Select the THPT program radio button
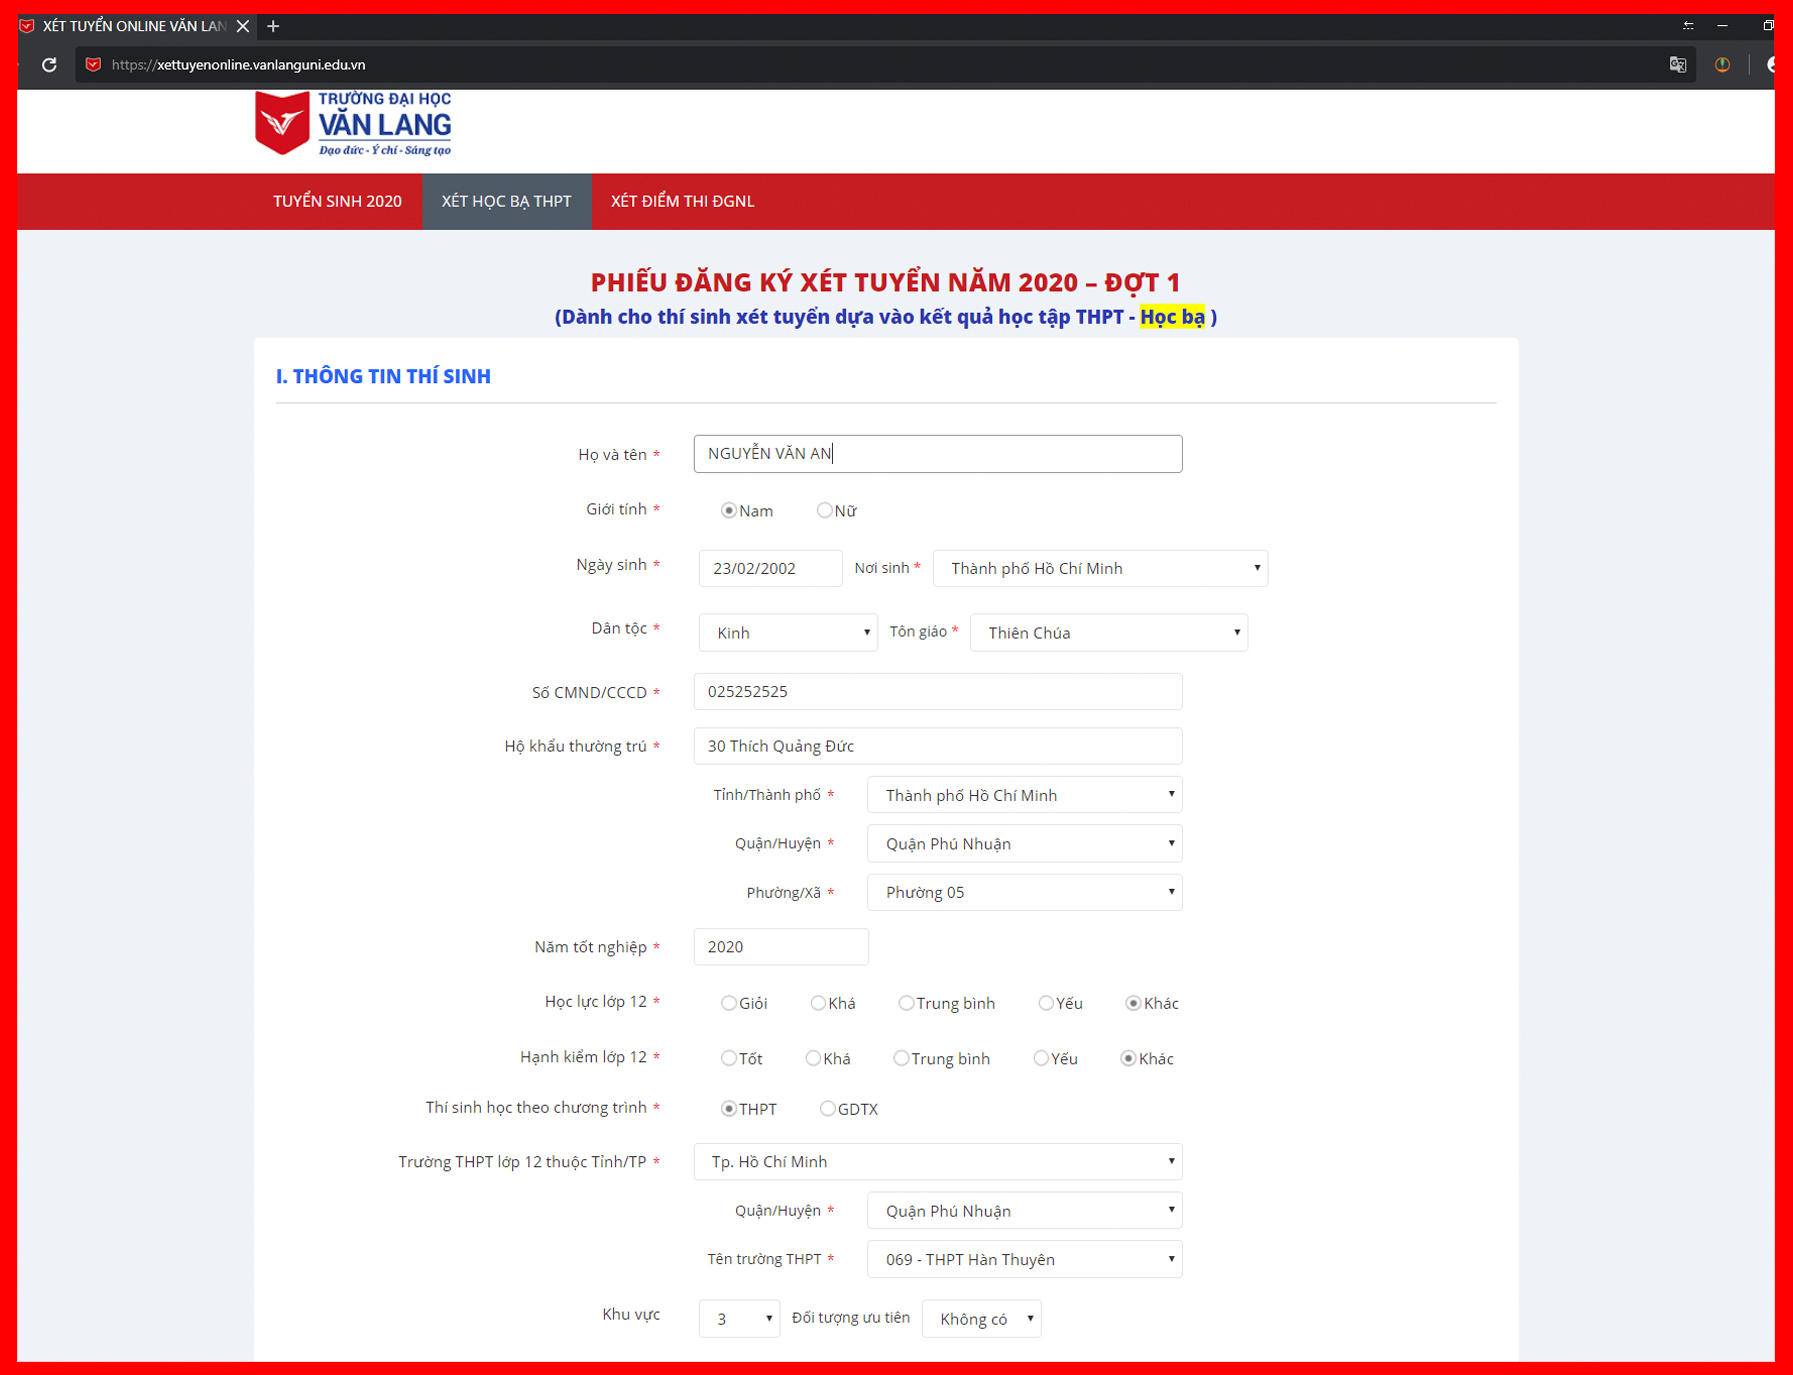Viewport: 1793px width, 1375px height. 729,1108
